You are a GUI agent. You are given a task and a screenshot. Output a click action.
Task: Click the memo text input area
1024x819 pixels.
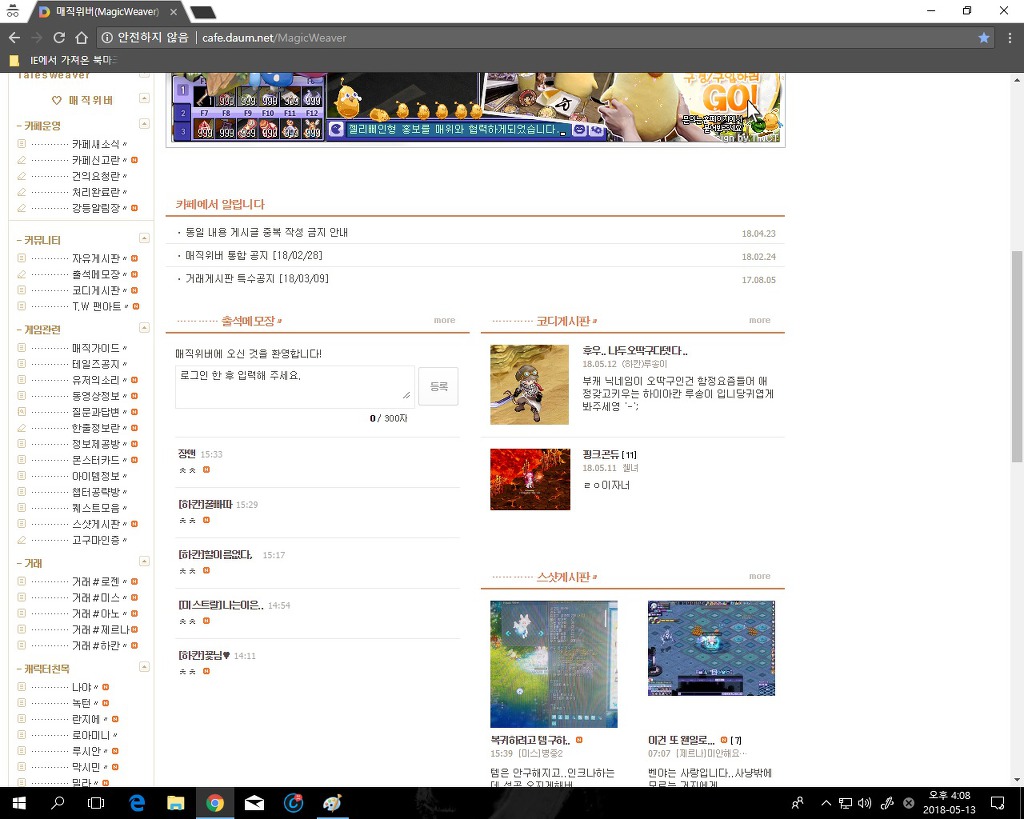295,387
